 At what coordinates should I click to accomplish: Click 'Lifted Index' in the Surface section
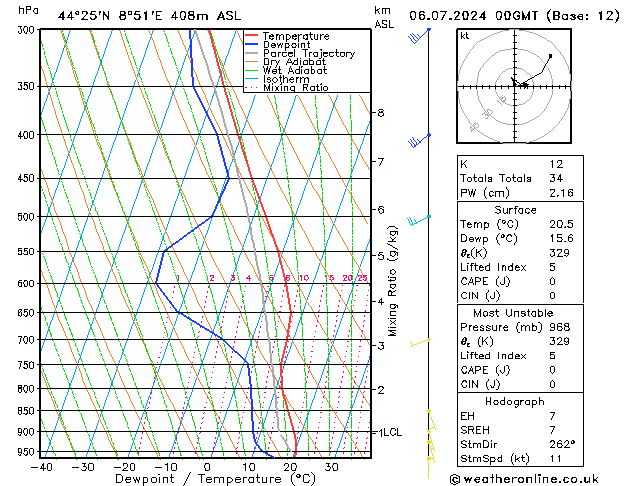pyautogui.click(x=493, y=267)
